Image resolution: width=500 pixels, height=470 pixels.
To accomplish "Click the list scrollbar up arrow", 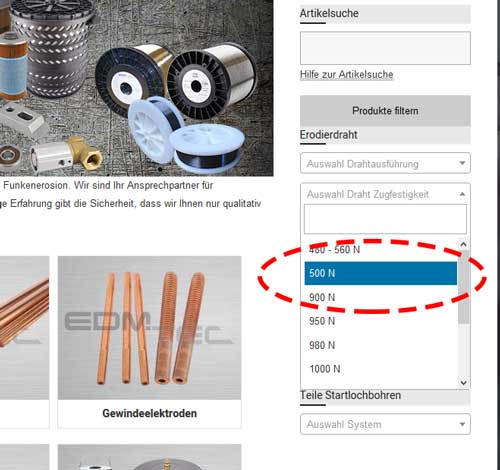I will (x=463, y=244).
